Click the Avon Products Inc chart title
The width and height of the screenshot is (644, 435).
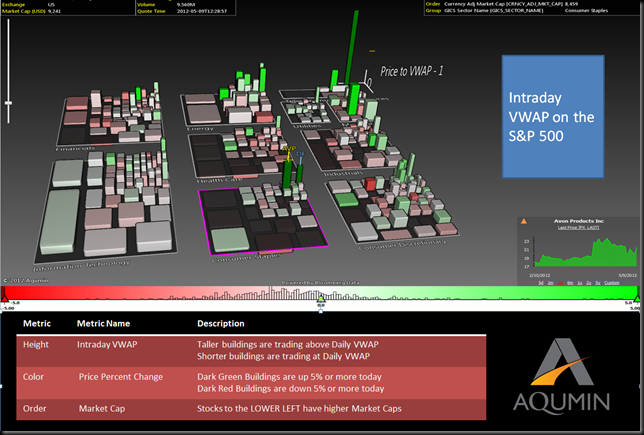pos(579,221)
